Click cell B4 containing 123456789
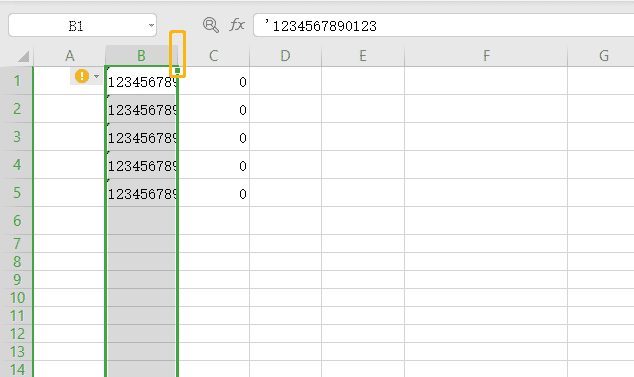634x377 pixels. [x=142, y=165]
